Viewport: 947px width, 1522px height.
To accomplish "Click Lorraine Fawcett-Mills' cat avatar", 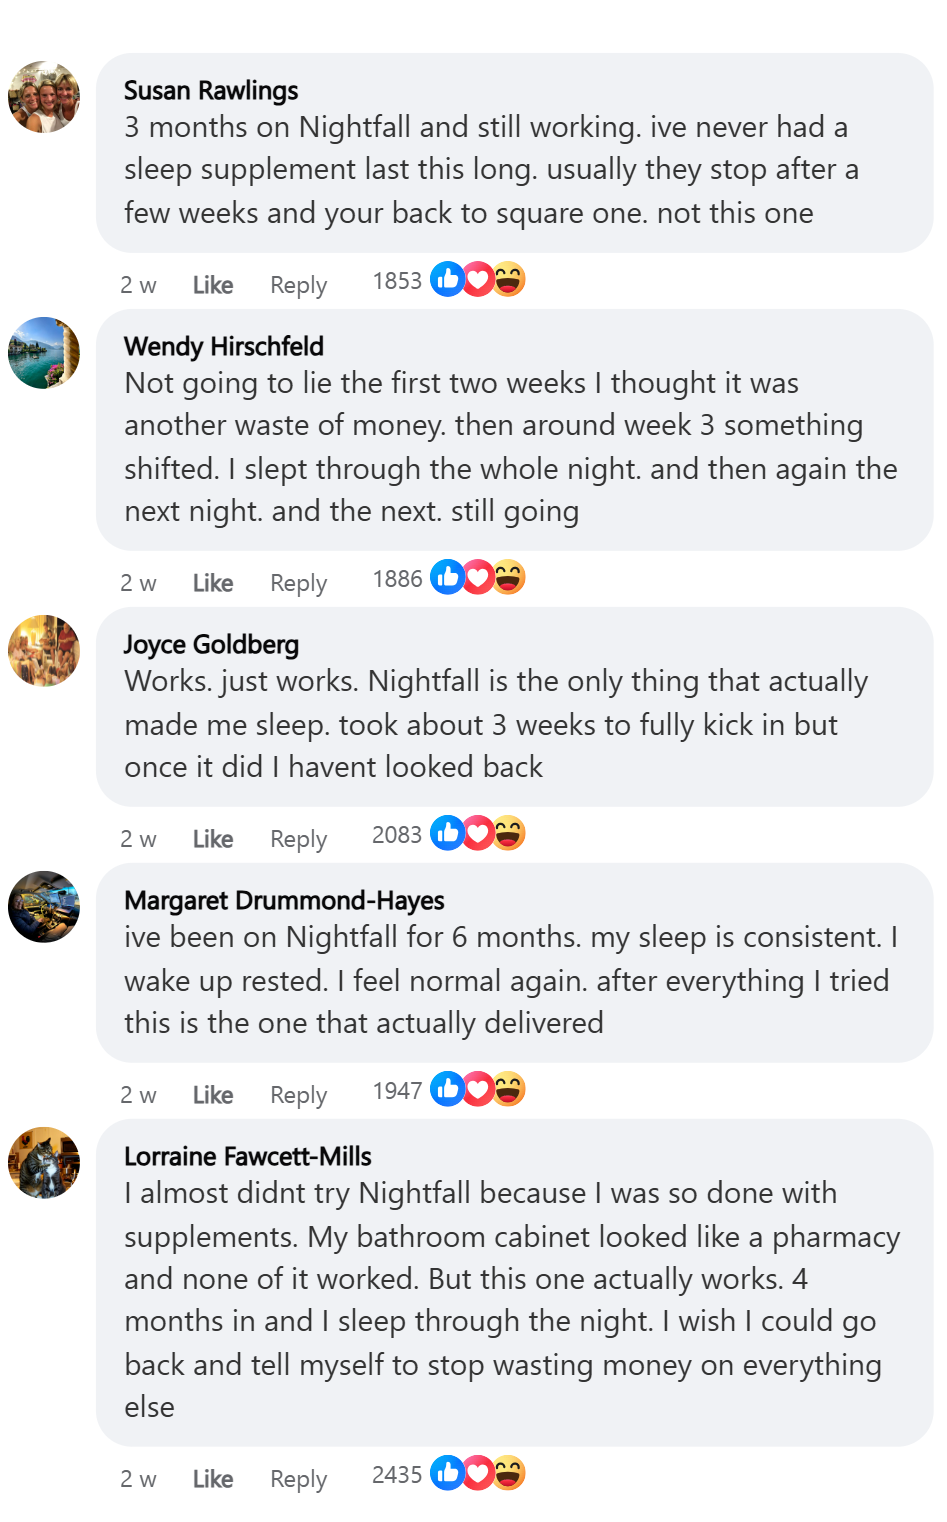I will [x=44, y=1163].
